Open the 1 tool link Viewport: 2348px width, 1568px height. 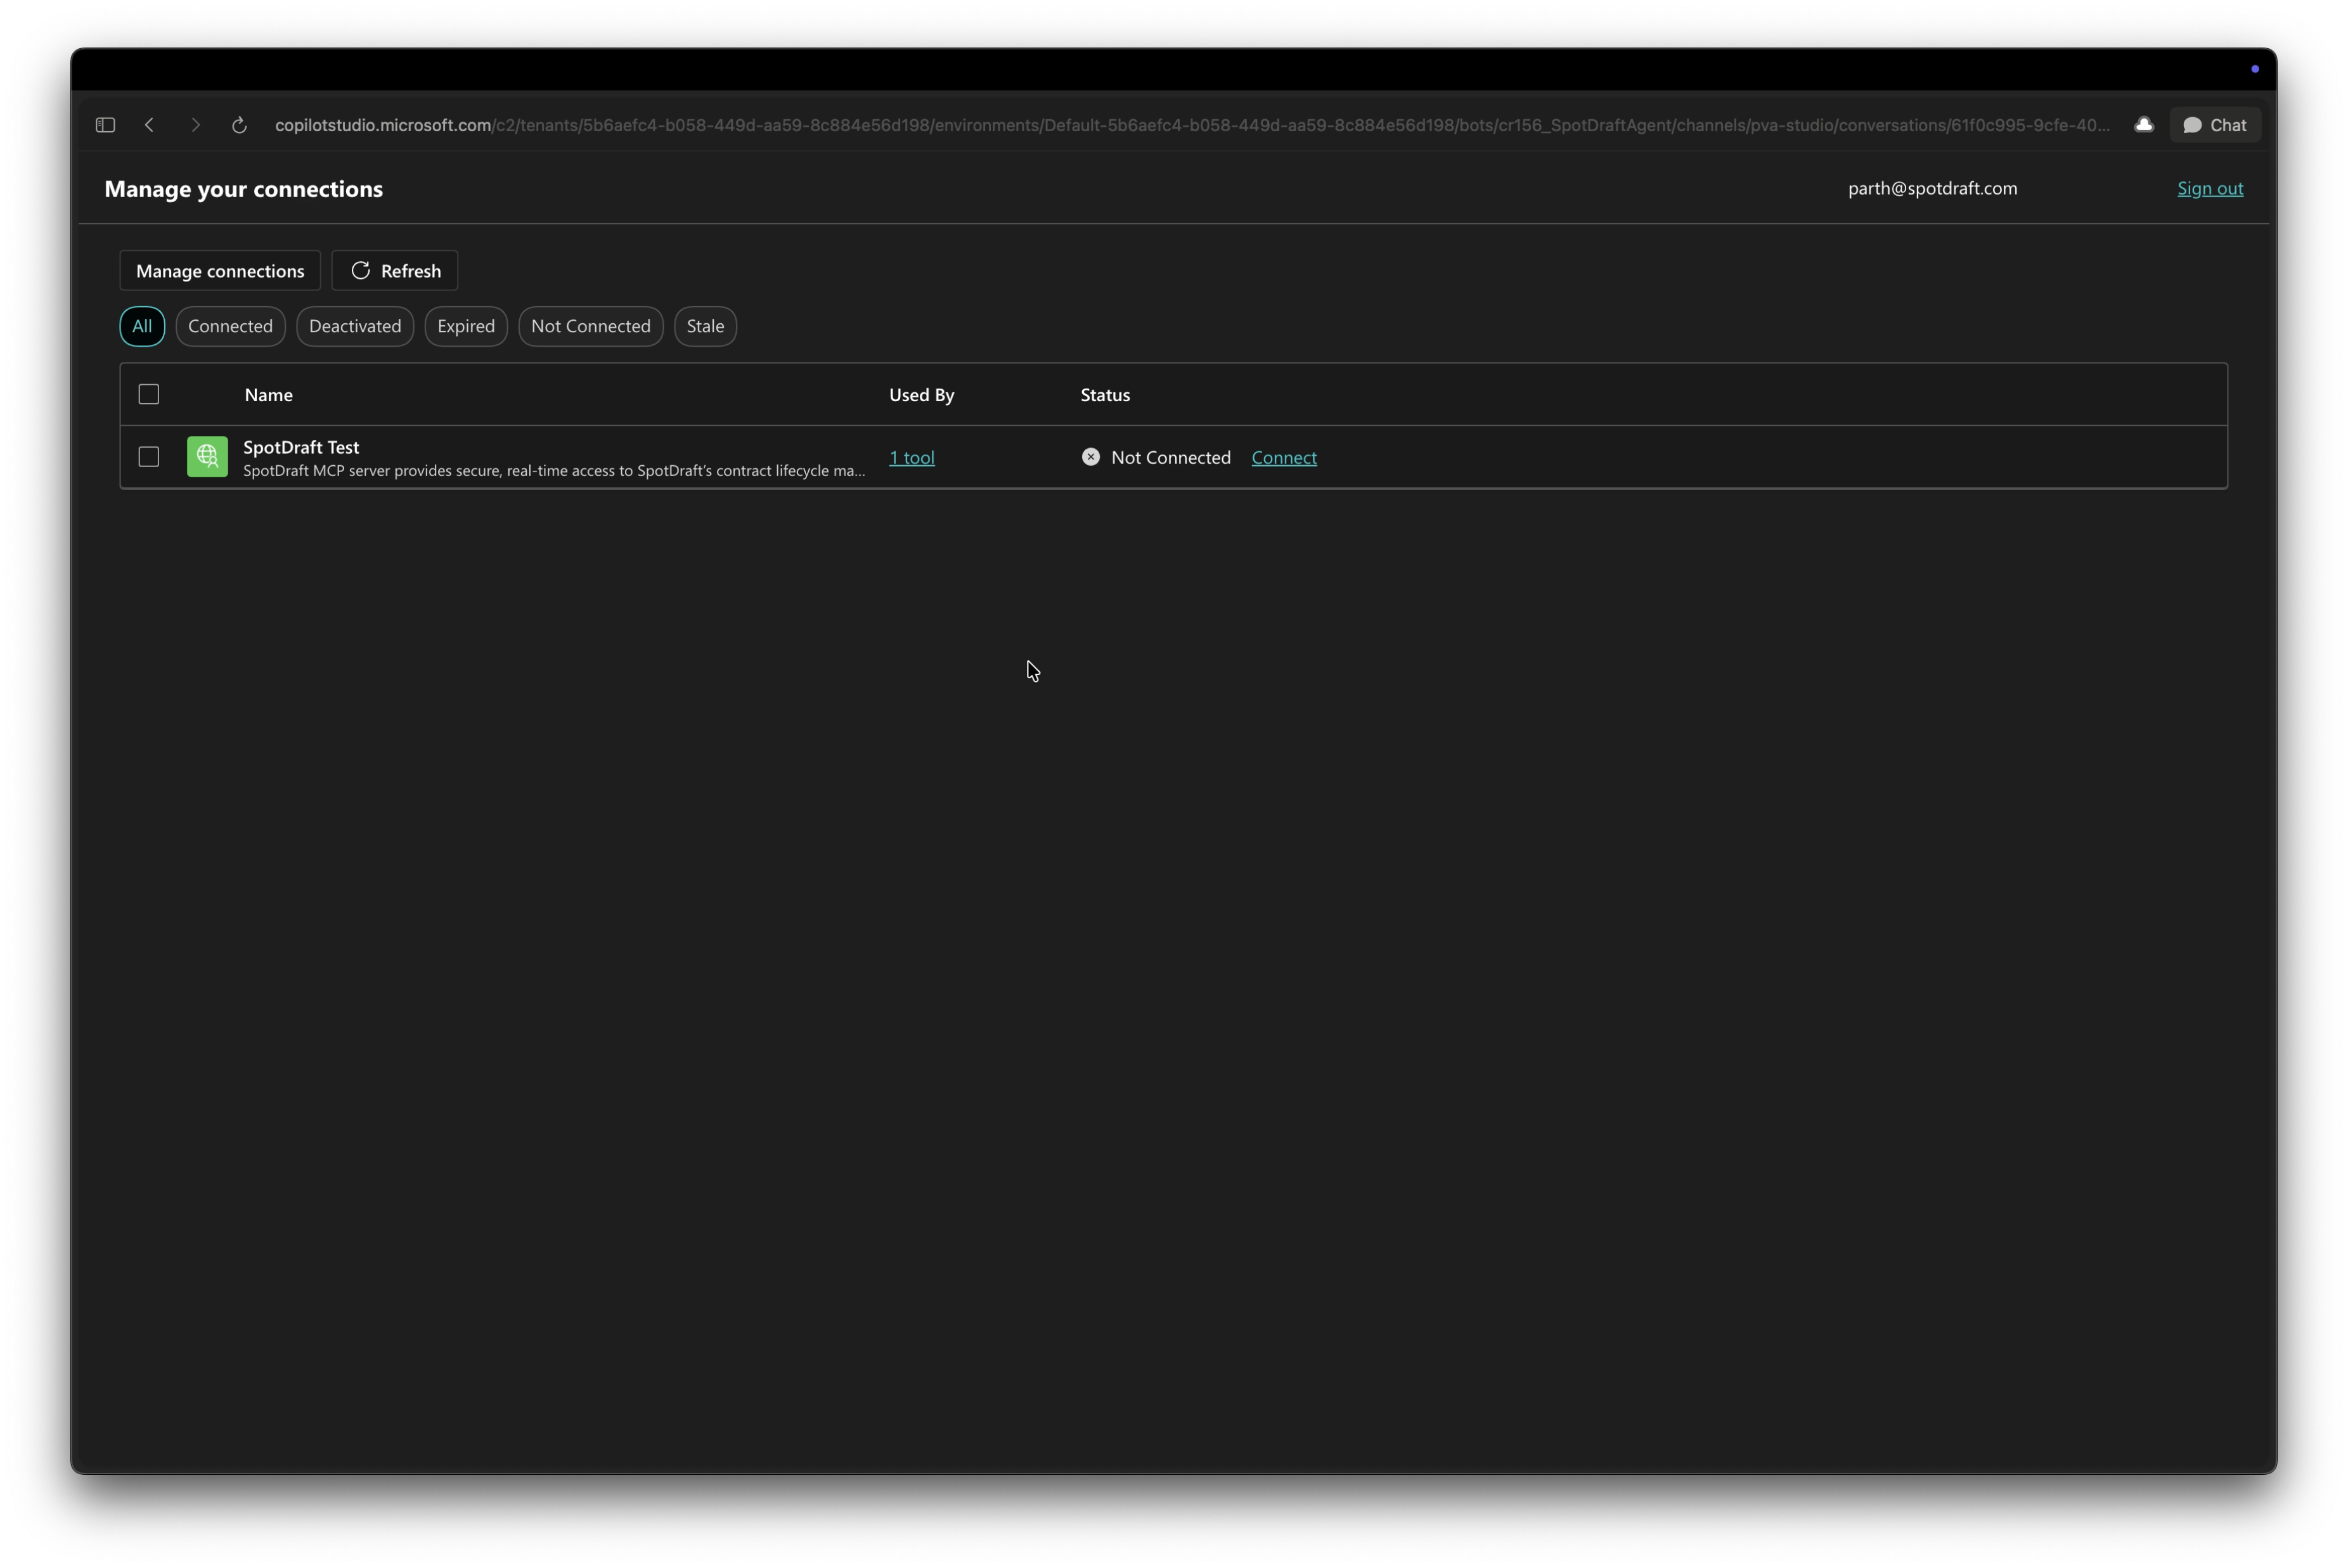point(912,458)
